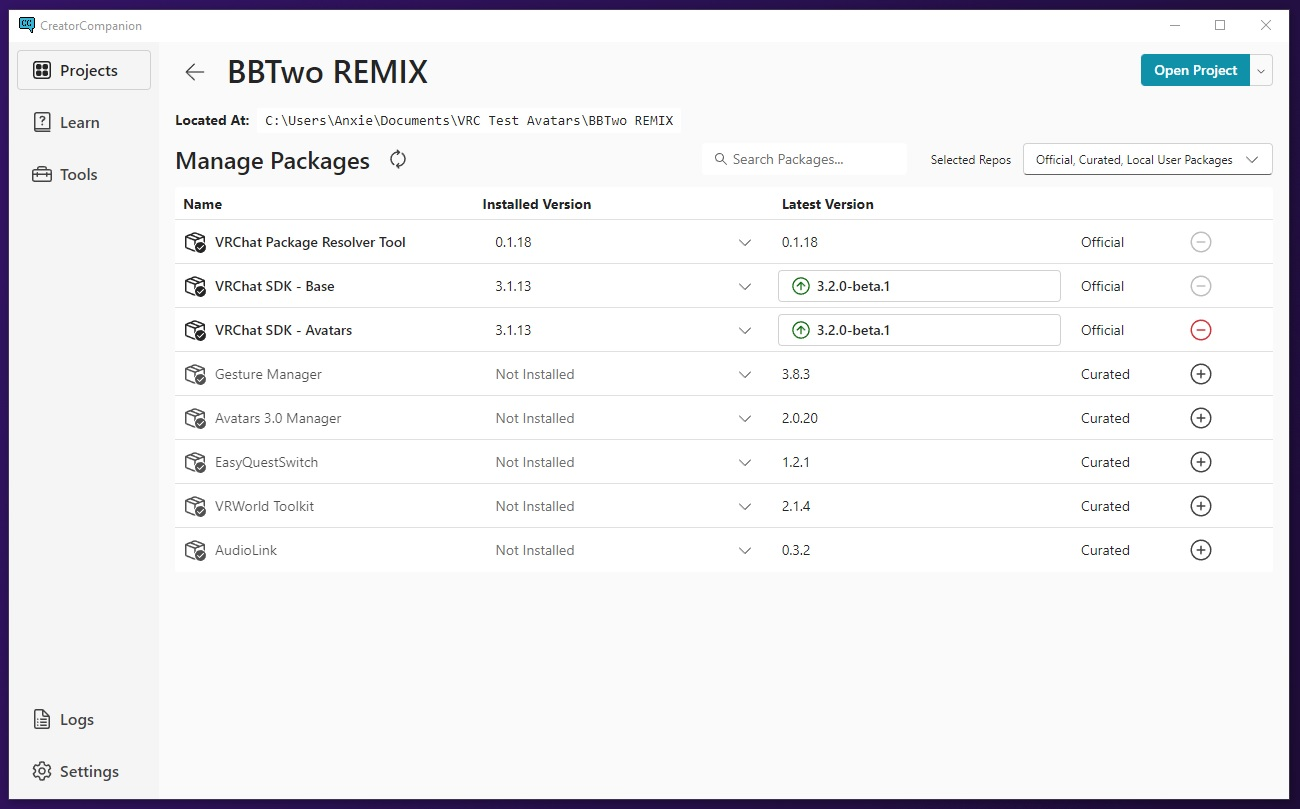This screenshot has width=1300, height=809.
Task: Expand version dropdown for VRWorld Toolkit
Action: tap(744, 506)
